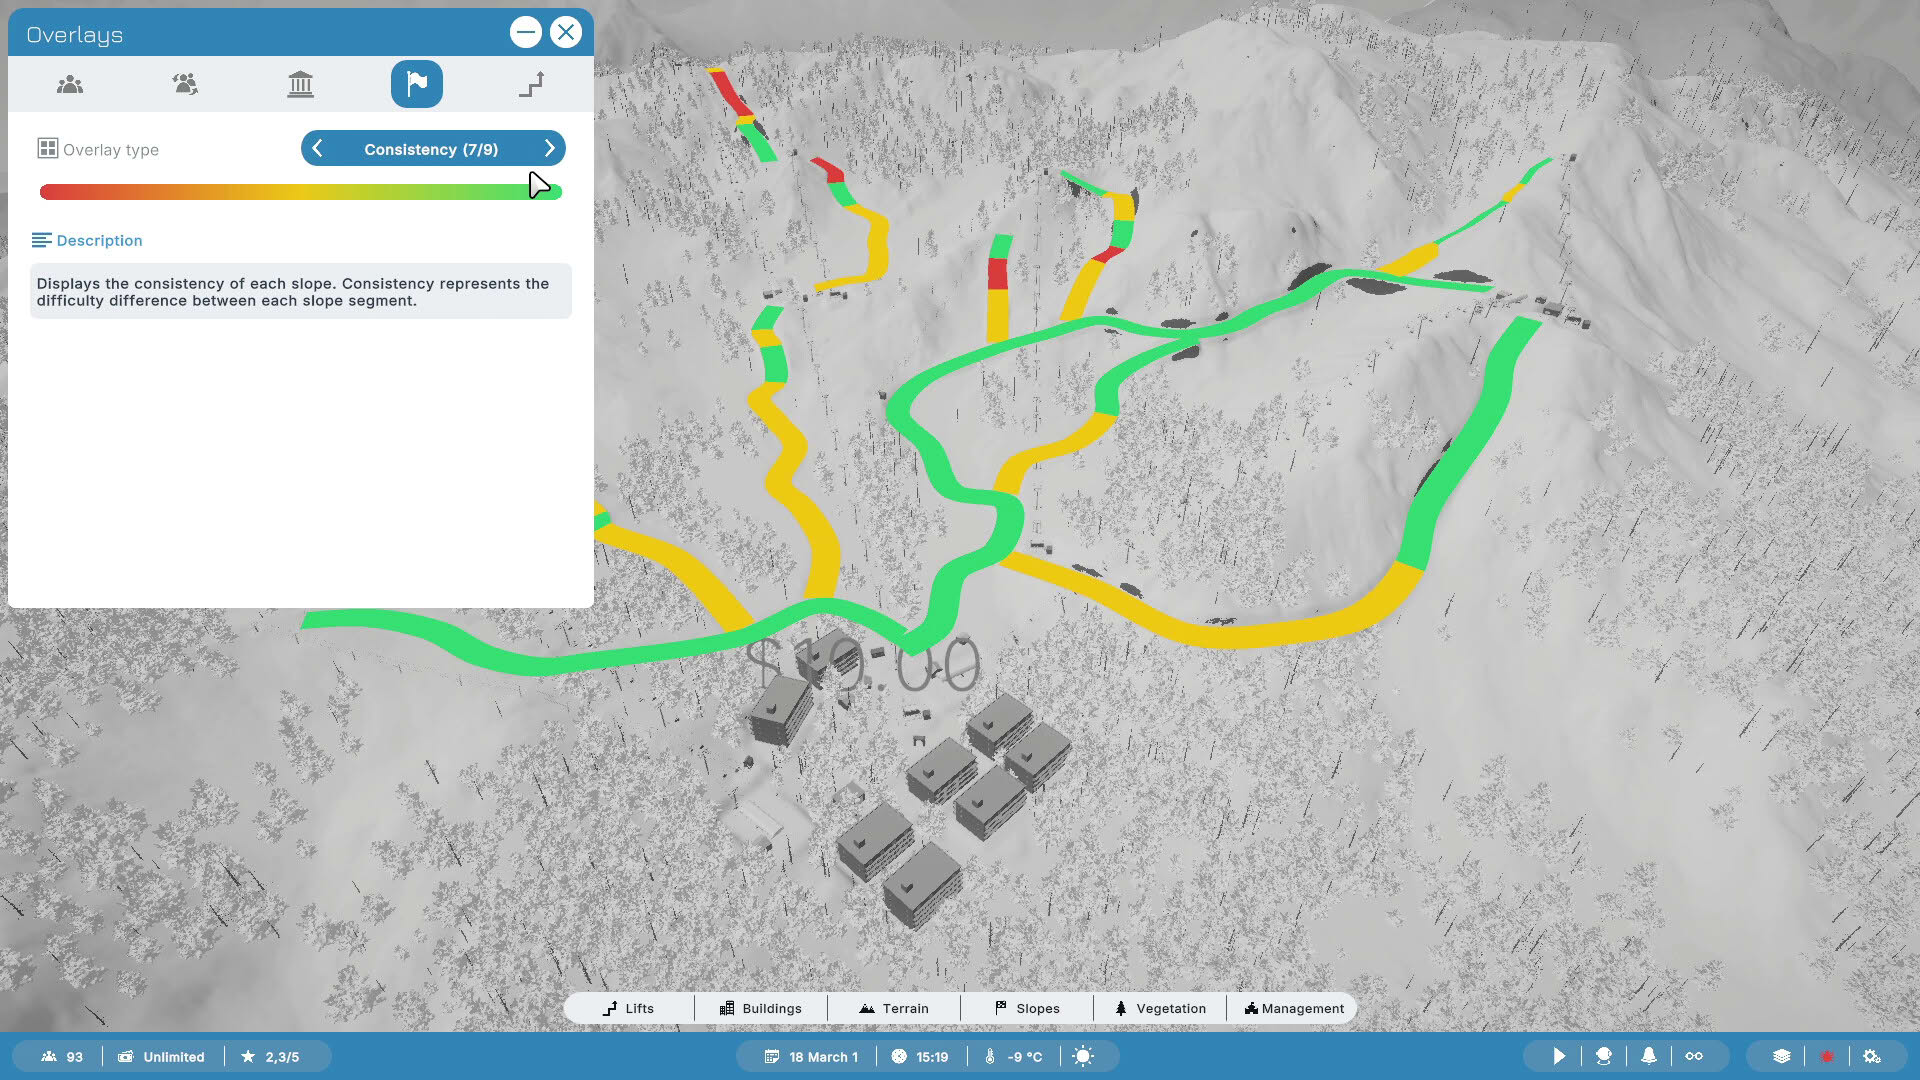Open the Slopes build menu
Viewport: 1920px width, 1080px height.
[x=1027, y=1008]
